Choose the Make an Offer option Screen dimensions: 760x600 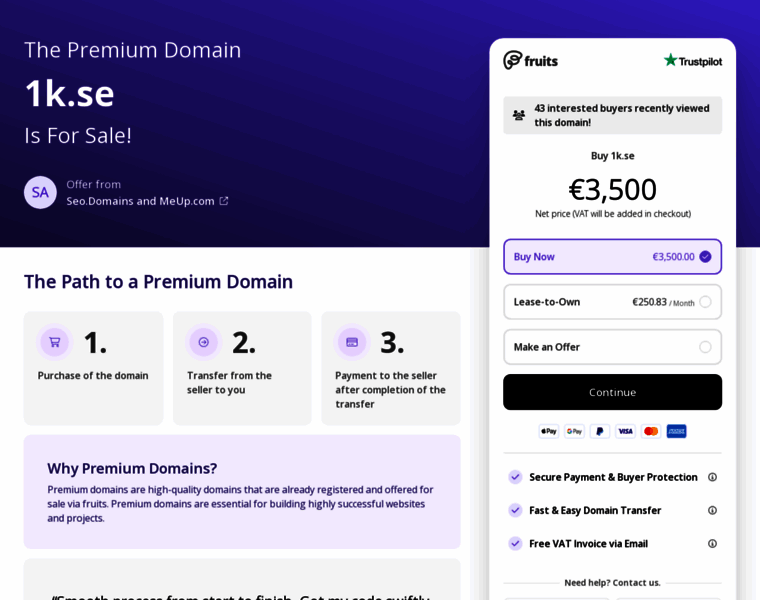[x=705, y=347]
